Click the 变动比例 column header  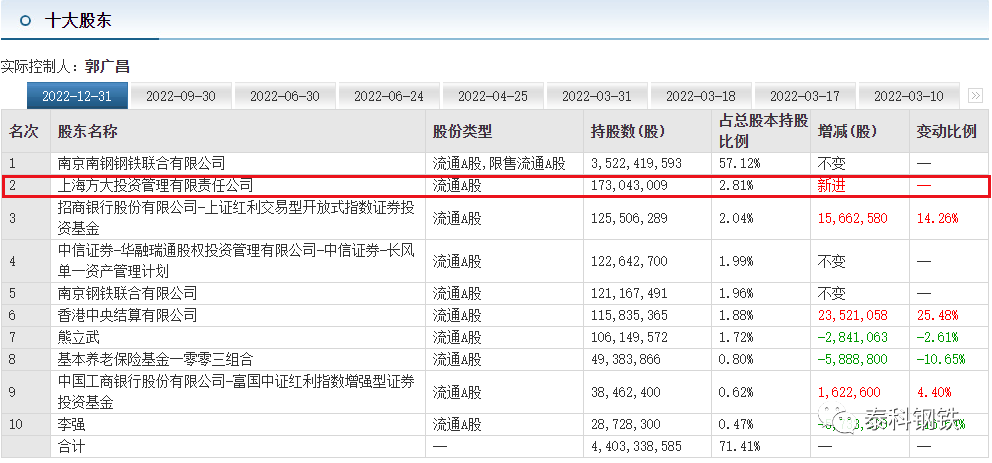pyautogui.click(x=946, y=132)
